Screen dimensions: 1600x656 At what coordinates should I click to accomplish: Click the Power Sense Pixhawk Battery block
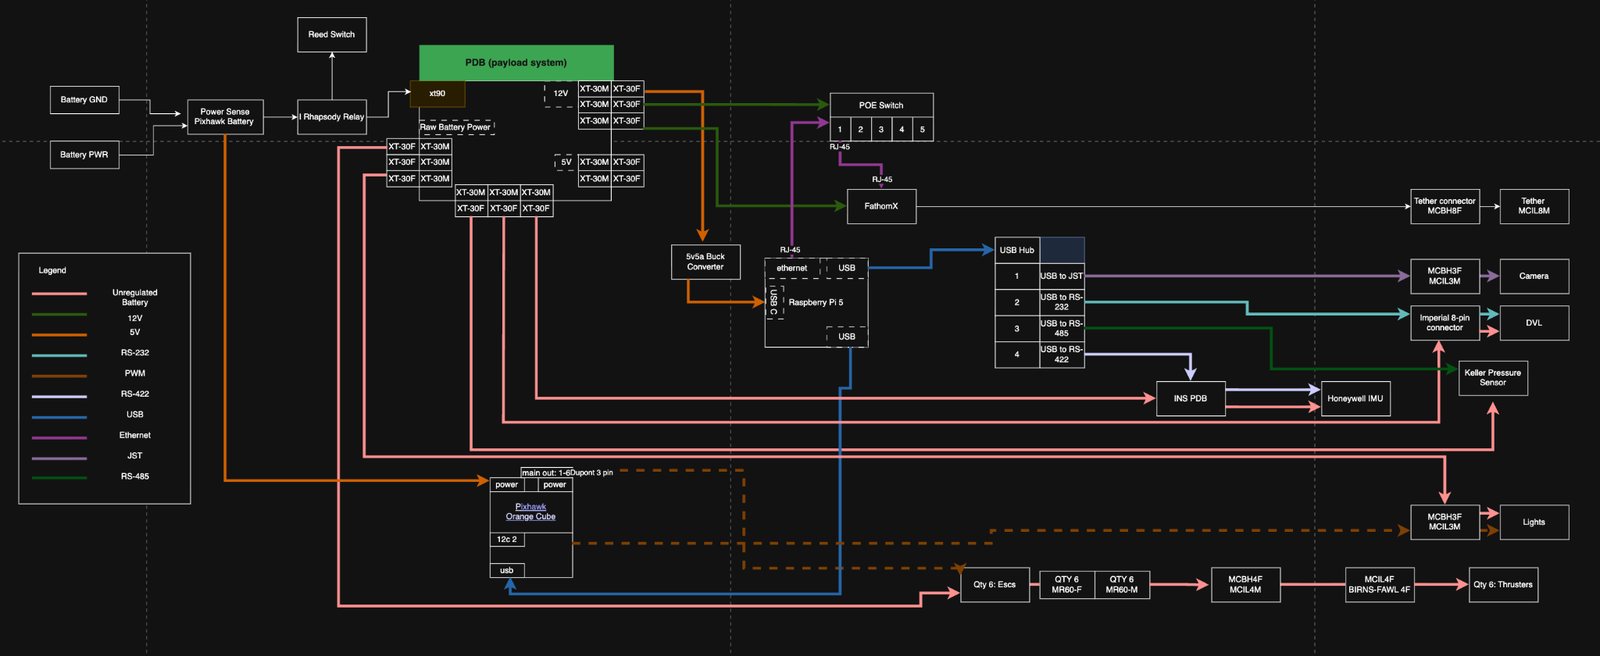tap(225, 117)
